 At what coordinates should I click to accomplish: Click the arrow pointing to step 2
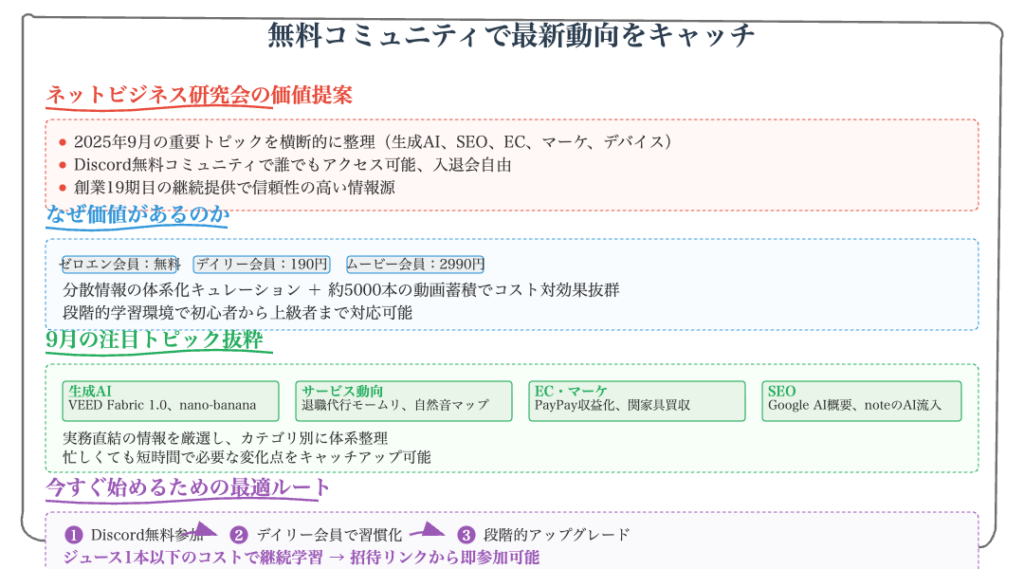(204, 531)
